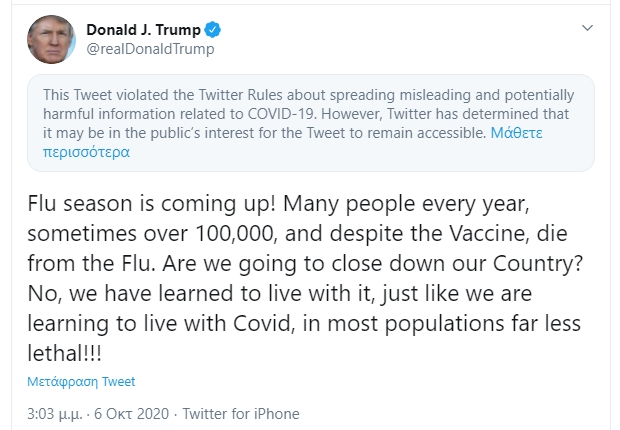
Task: Click Donald J. Trump's profile avatar
Action: (49, 39)
